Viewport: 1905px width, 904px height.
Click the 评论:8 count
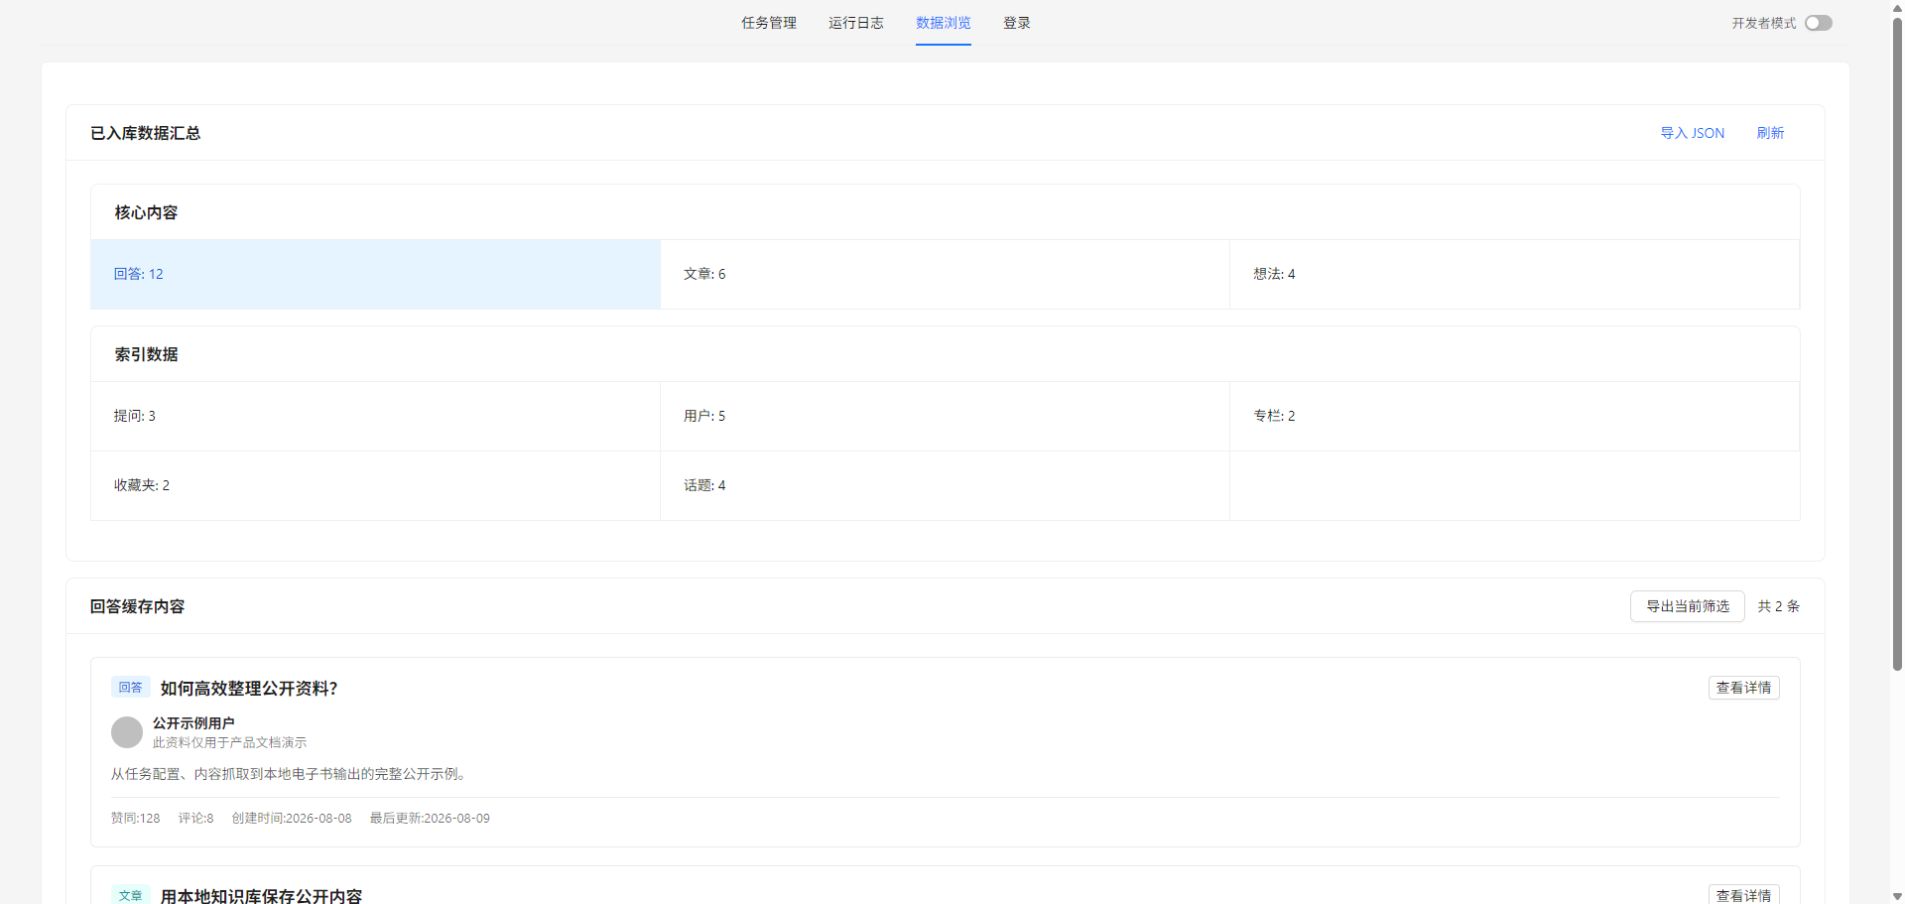point(196,818)
